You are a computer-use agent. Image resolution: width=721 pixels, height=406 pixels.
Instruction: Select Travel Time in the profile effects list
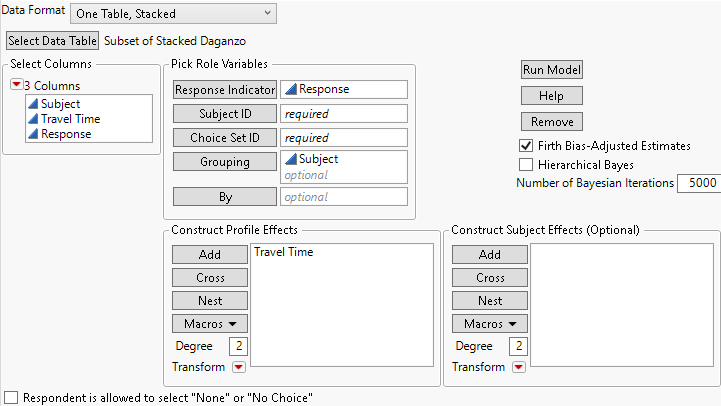283,252
